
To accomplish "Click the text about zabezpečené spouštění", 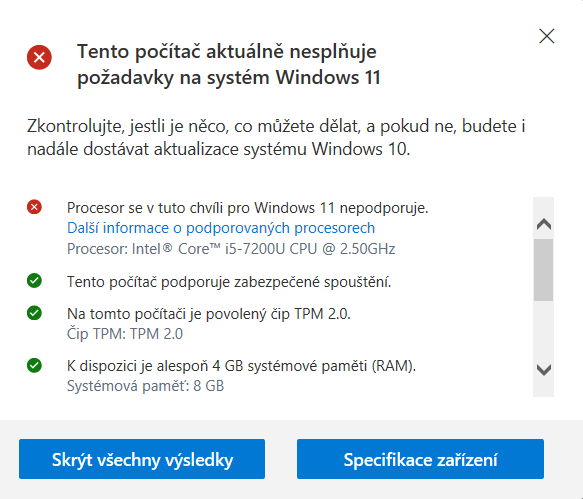I will point(229,282).
